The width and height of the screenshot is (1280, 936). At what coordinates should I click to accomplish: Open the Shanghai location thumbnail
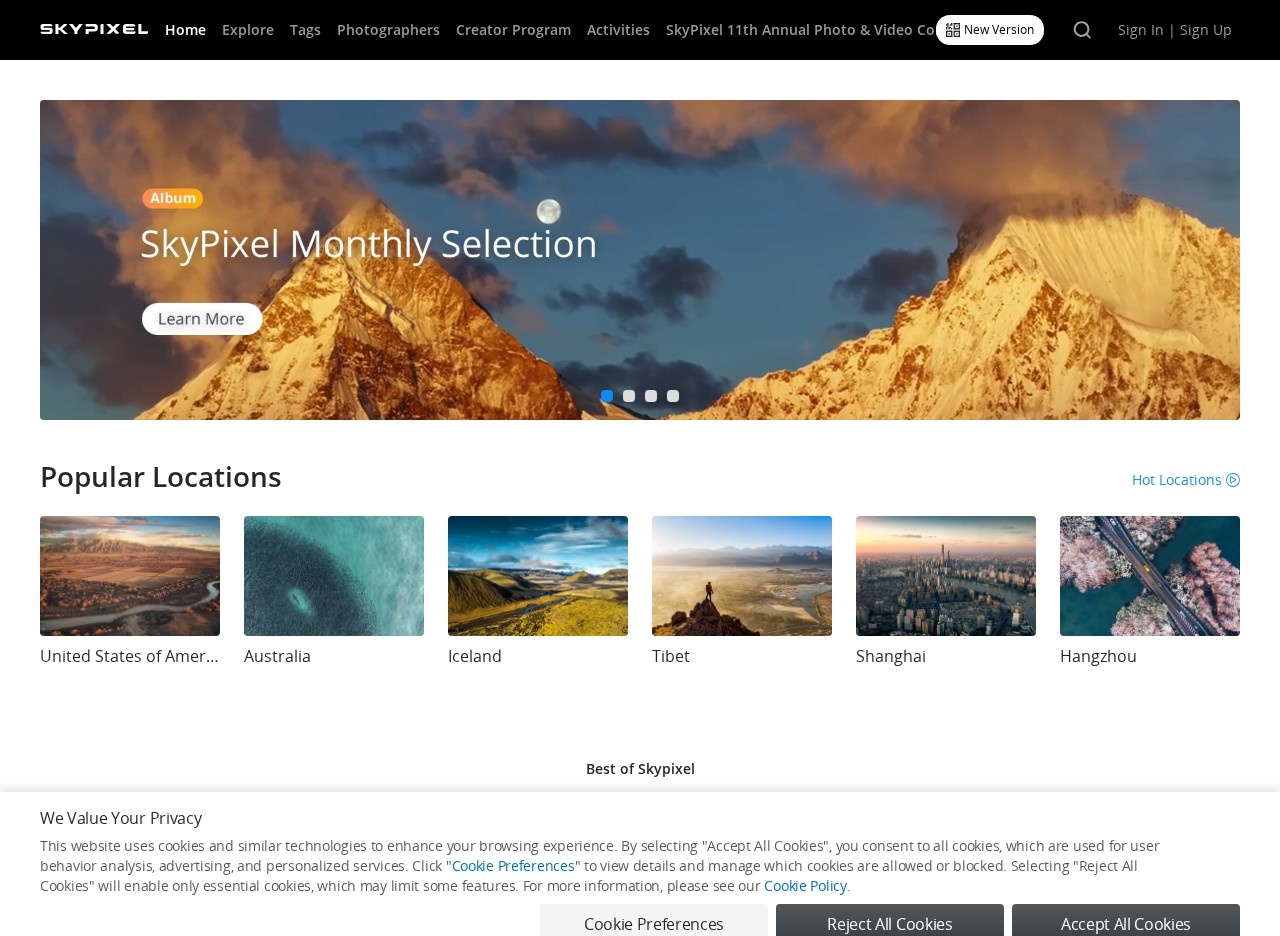pos(946,576)
